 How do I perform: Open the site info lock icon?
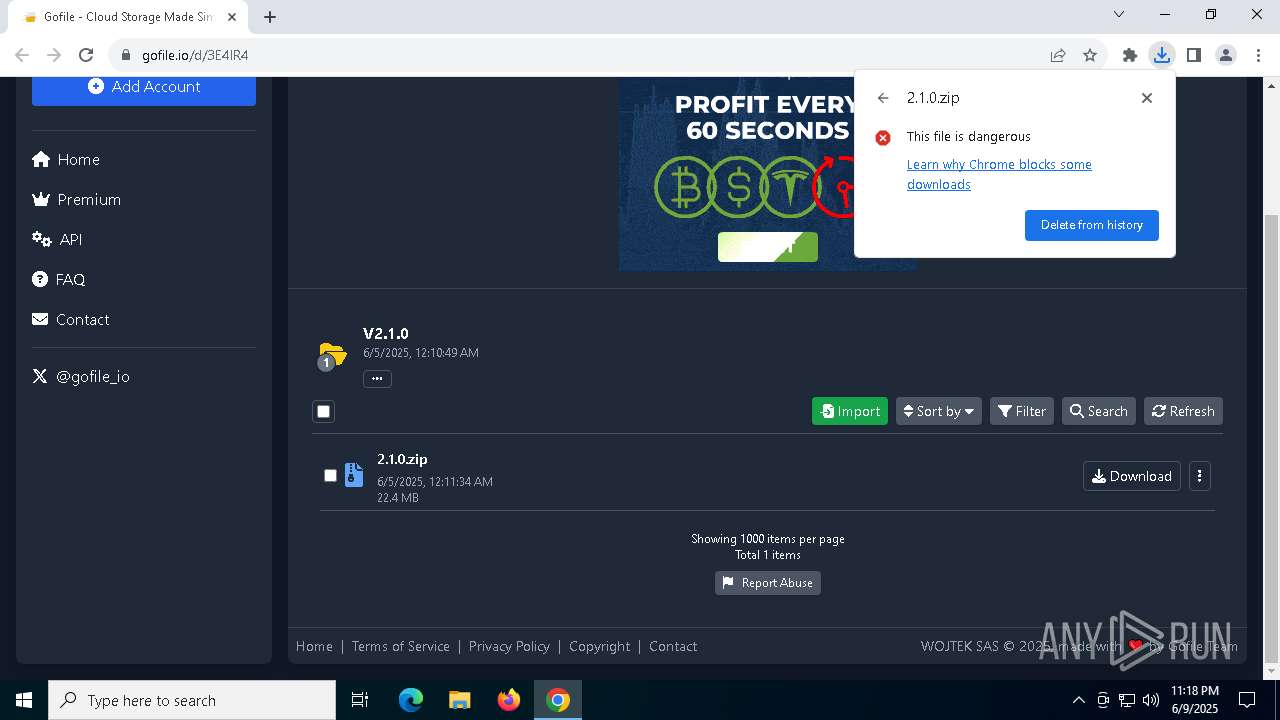click(x=125, y=55)
